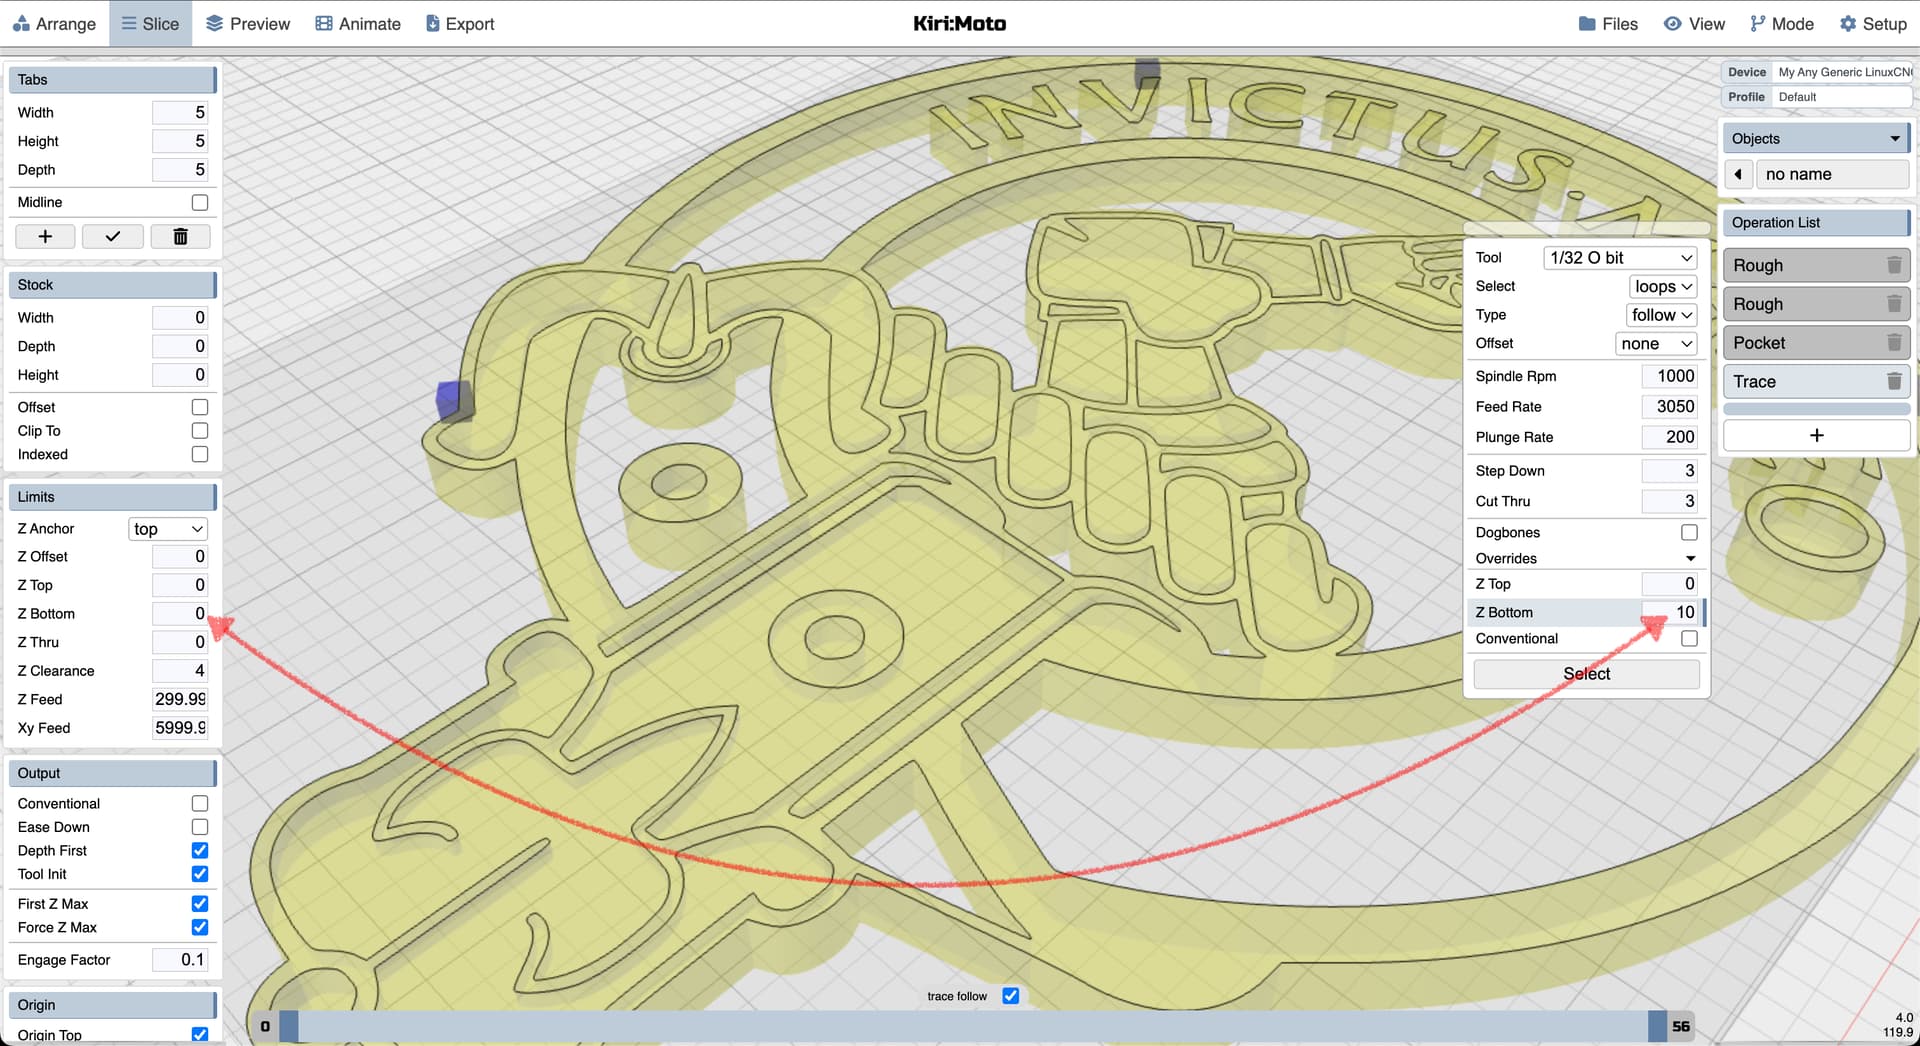Click the Select button in trace popup
Screen dimensions: 1920x1046
[1586, 674]
